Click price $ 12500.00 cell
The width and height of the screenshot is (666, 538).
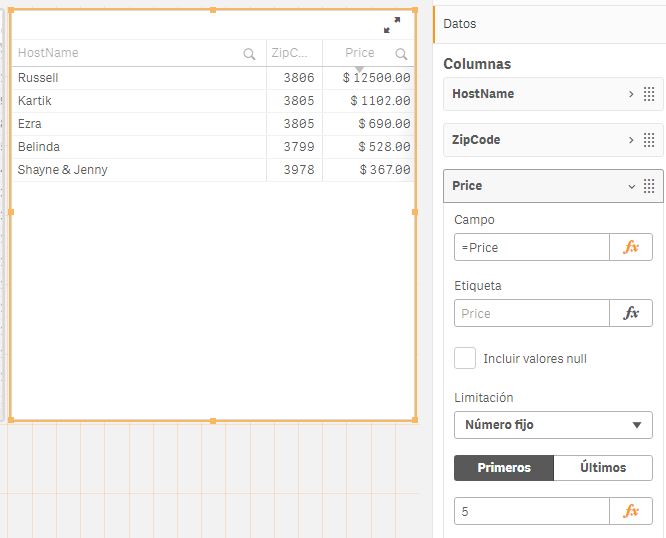(x=368, y=78)
